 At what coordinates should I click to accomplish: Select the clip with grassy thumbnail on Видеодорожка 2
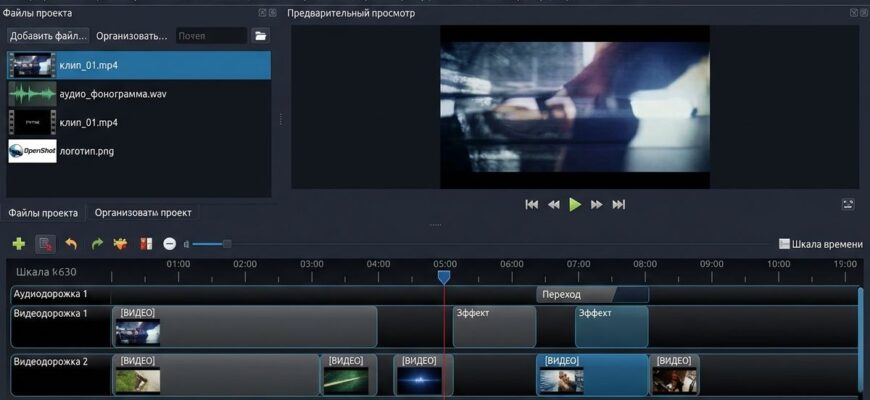(x=216, y=376)
